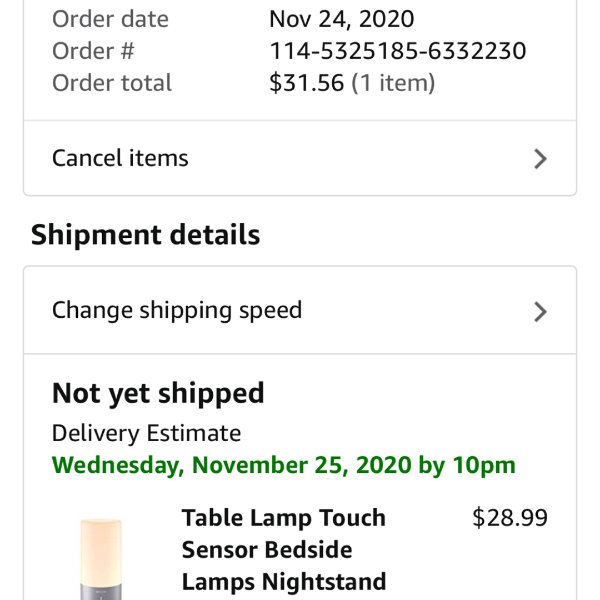This screenshot has height=600, width=600.
Task: Click the Order # label
Action: [93, 51]
